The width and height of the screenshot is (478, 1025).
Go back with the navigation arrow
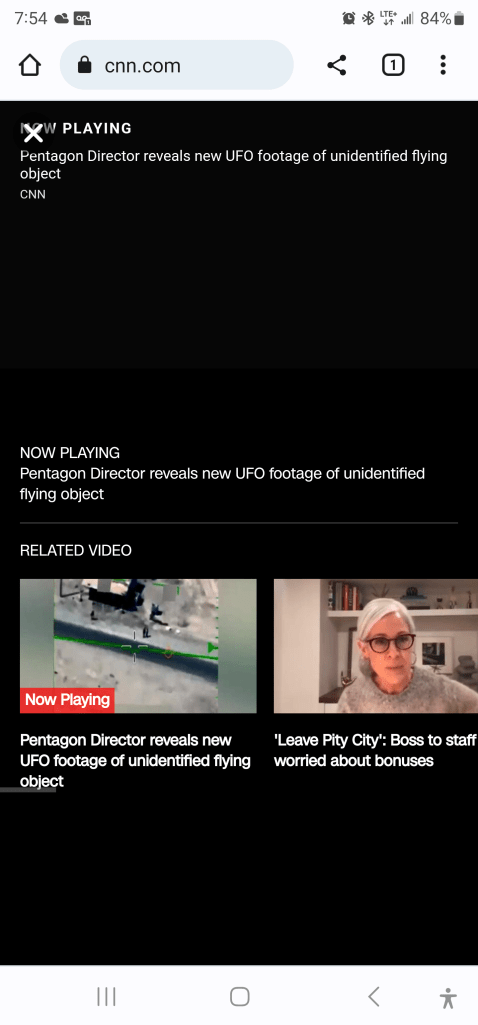[x=373, y=996]
